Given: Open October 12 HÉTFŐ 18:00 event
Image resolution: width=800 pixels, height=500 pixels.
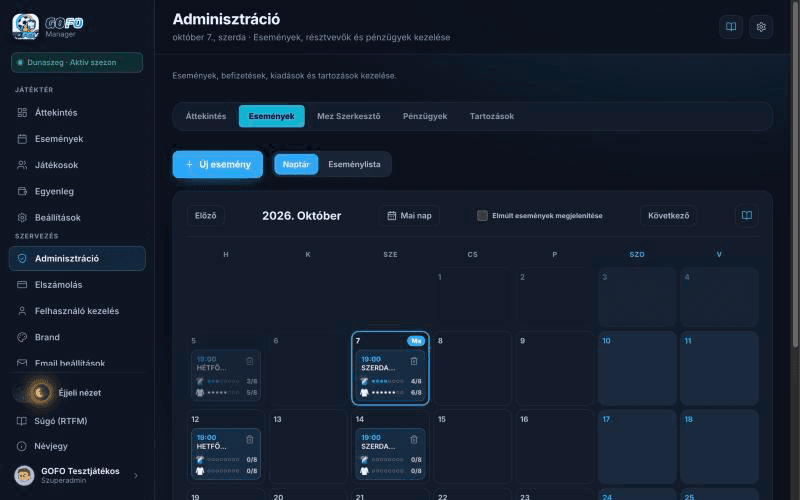Looking at the screenshot, I should (226, 454).
